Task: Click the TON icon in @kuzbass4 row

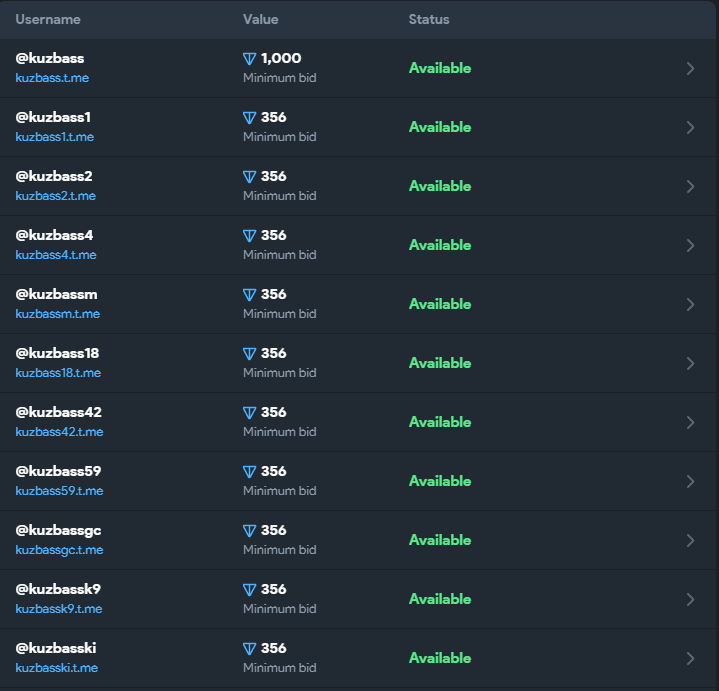Action: pos(249,236)
